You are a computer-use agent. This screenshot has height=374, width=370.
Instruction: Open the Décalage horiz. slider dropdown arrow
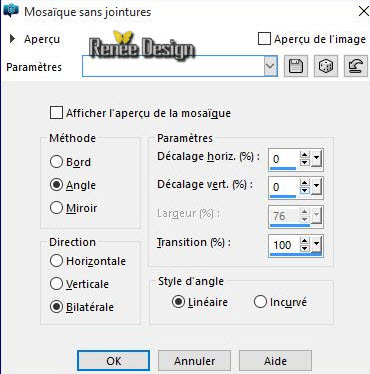click(316, 159)
